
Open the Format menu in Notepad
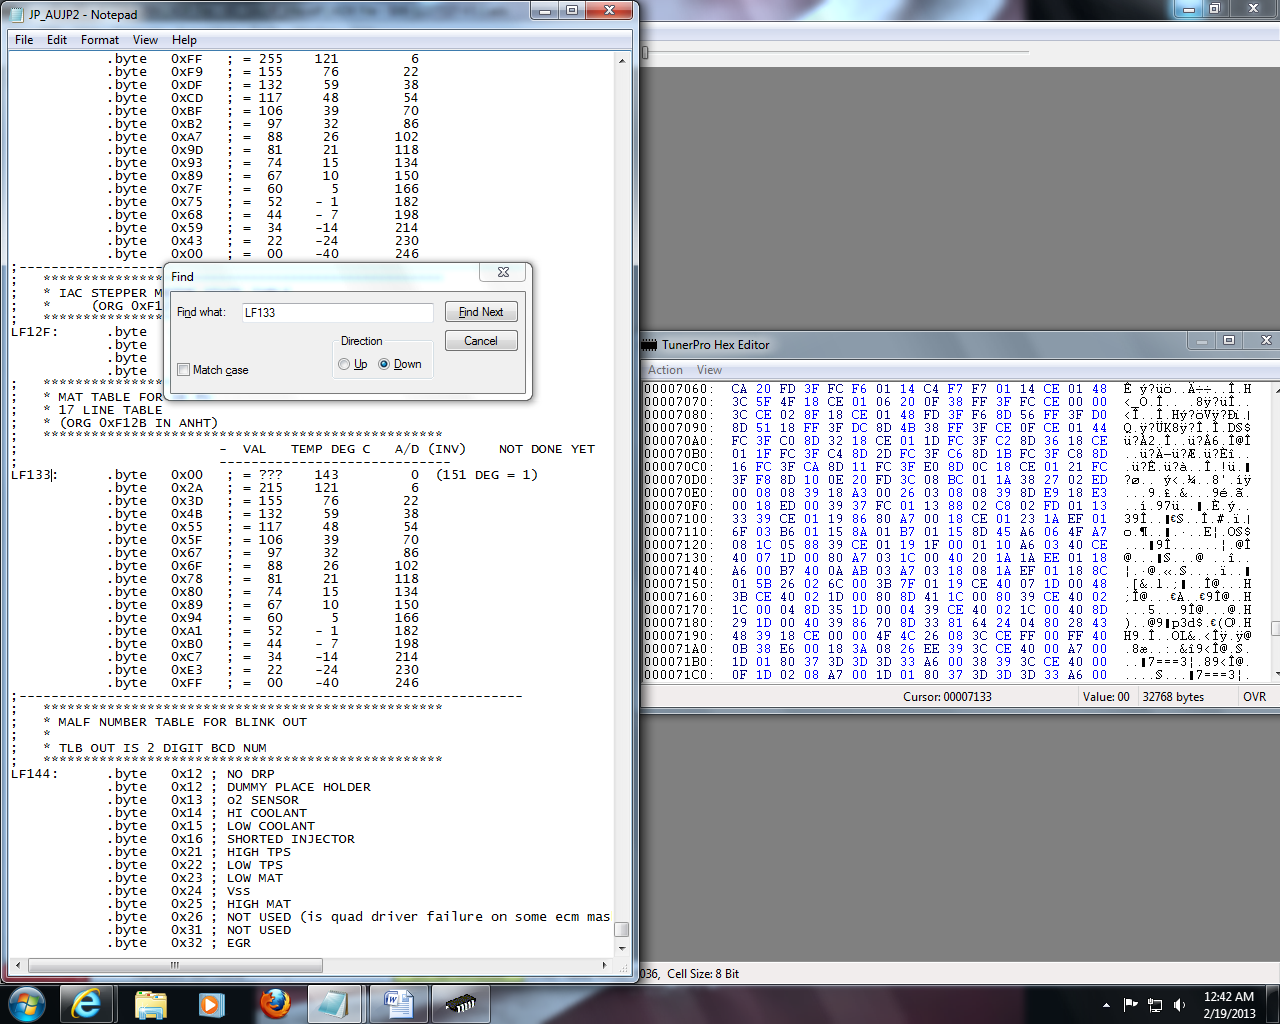tap(100, 40)
